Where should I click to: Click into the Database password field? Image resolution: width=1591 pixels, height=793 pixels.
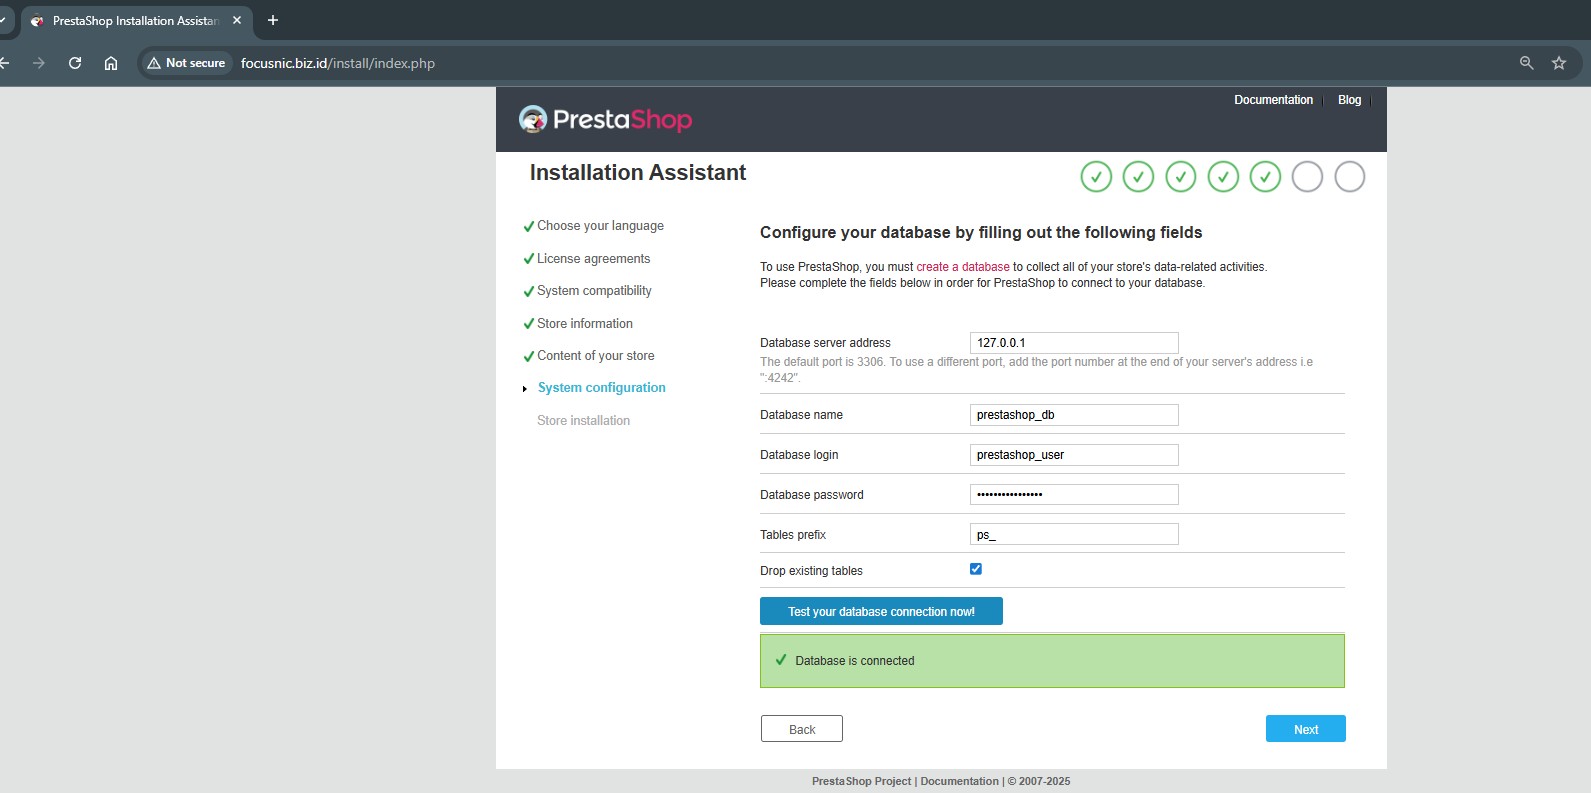[1074, 495]
